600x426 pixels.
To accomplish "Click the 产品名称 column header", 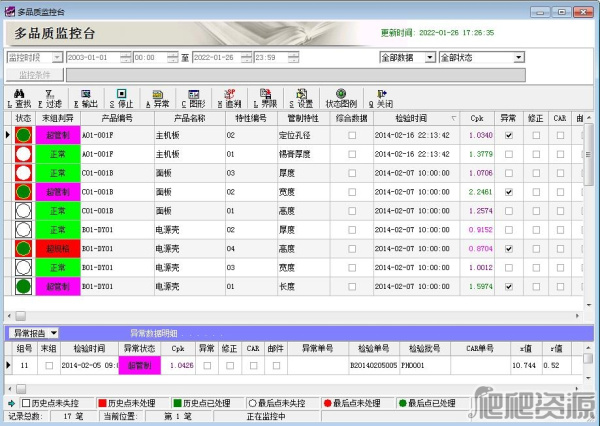I will pyautogui.click(x=190, y=118).
